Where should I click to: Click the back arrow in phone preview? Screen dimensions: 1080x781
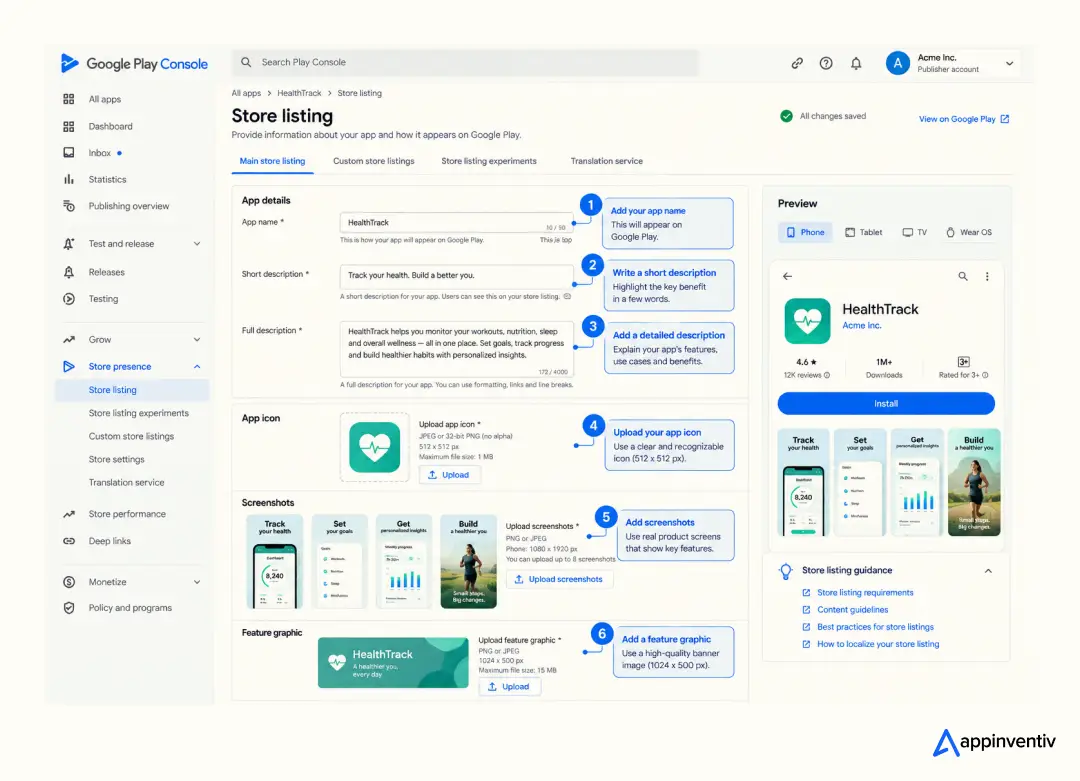coord(787,276)
